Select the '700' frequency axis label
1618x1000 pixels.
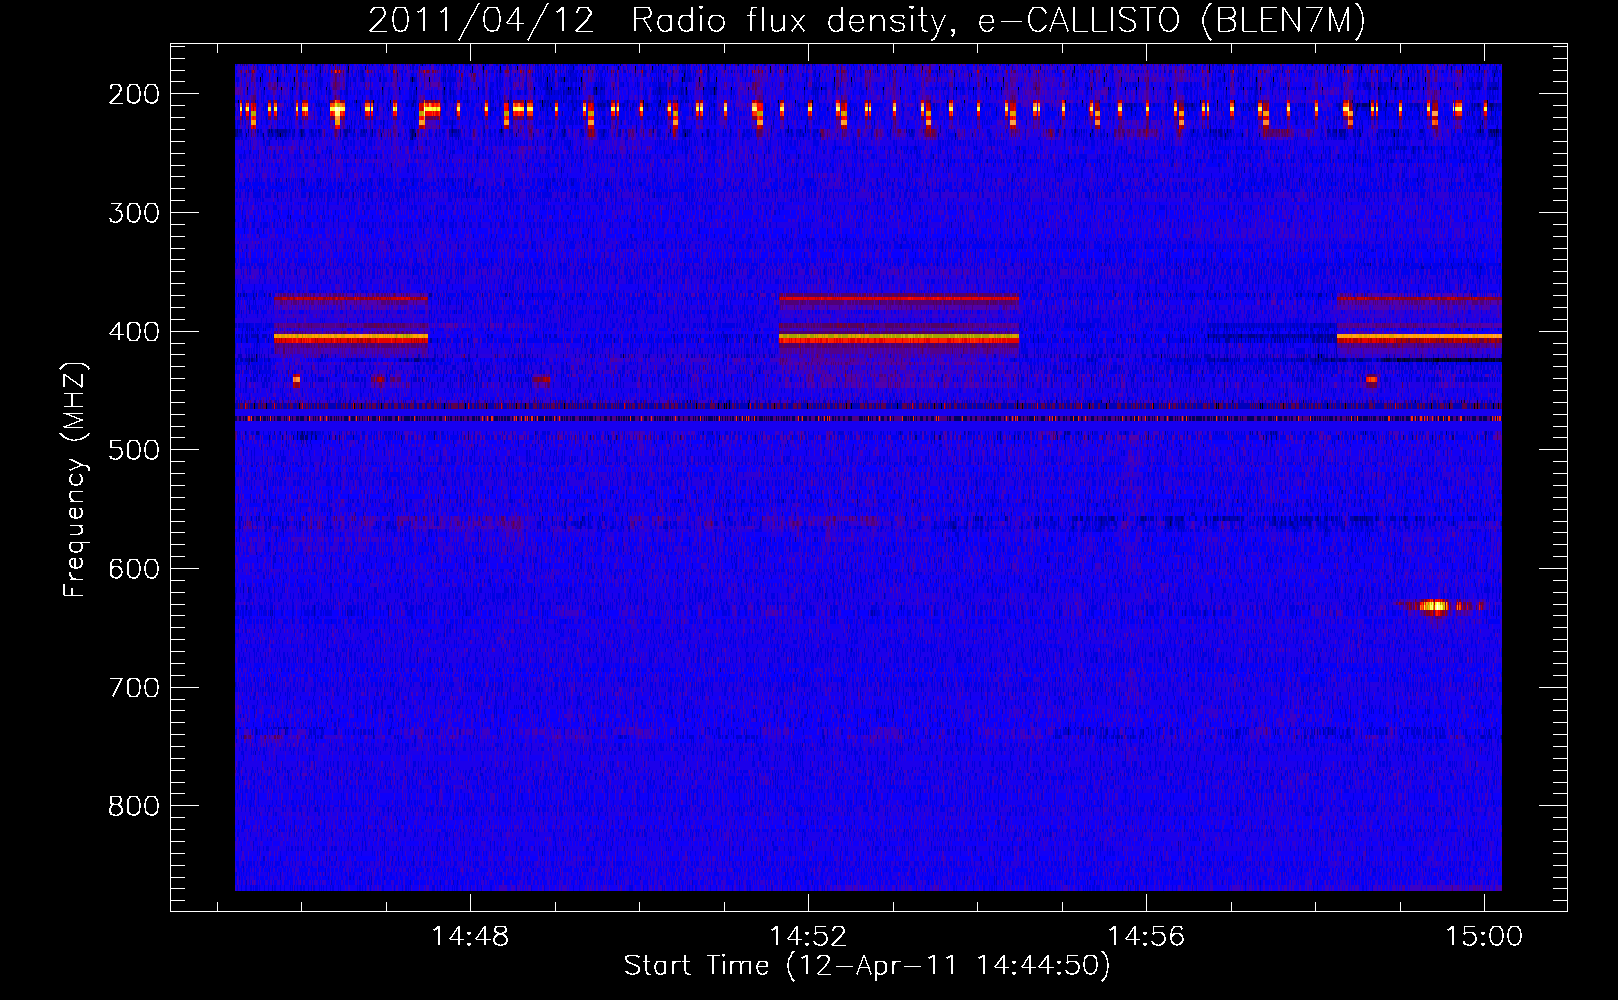coord(133,688)
